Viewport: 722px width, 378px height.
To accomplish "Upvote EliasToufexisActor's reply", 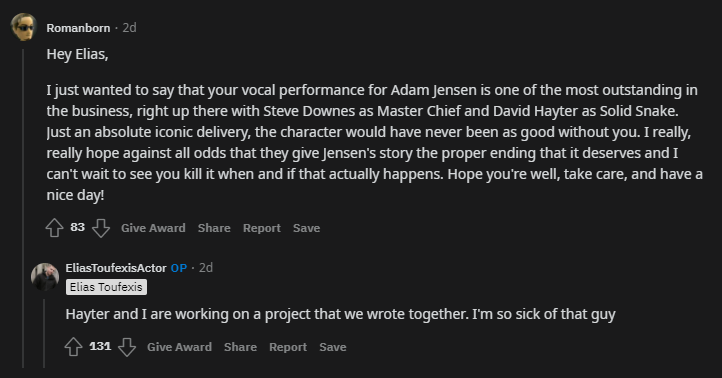I will click(73, 347).
